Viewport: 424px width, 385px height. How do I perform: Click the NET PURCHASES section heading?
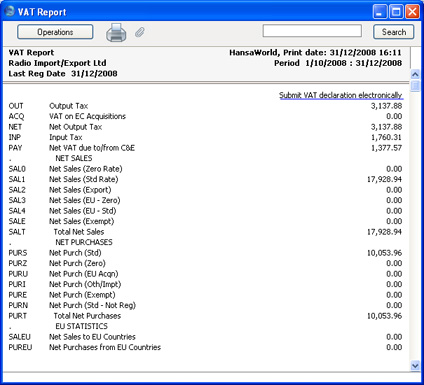[x=84, y=242]
